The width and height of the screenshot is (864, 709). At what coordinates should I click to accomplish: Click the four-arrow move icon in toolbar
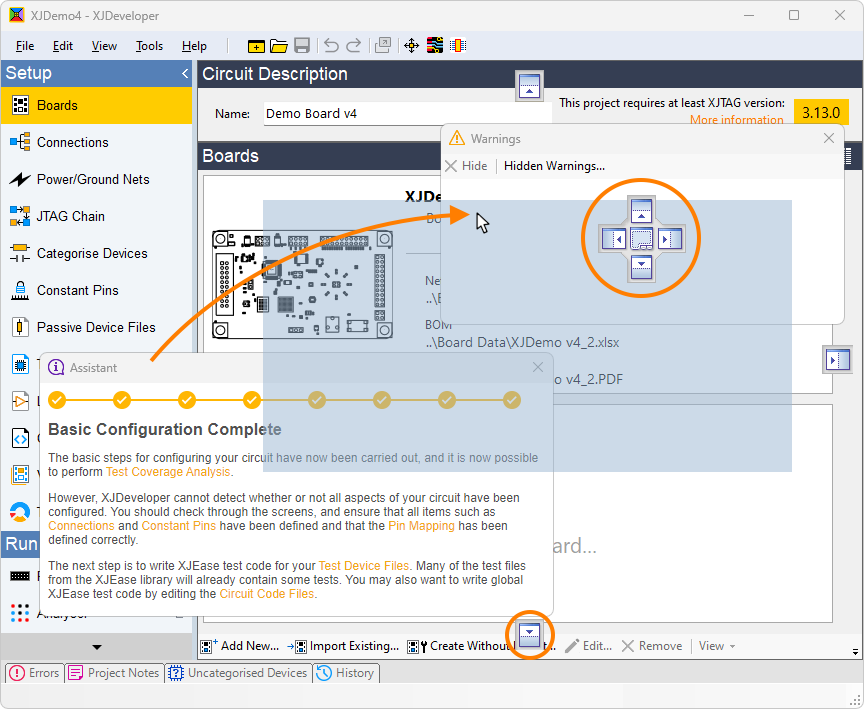click(x=411, y=46)
